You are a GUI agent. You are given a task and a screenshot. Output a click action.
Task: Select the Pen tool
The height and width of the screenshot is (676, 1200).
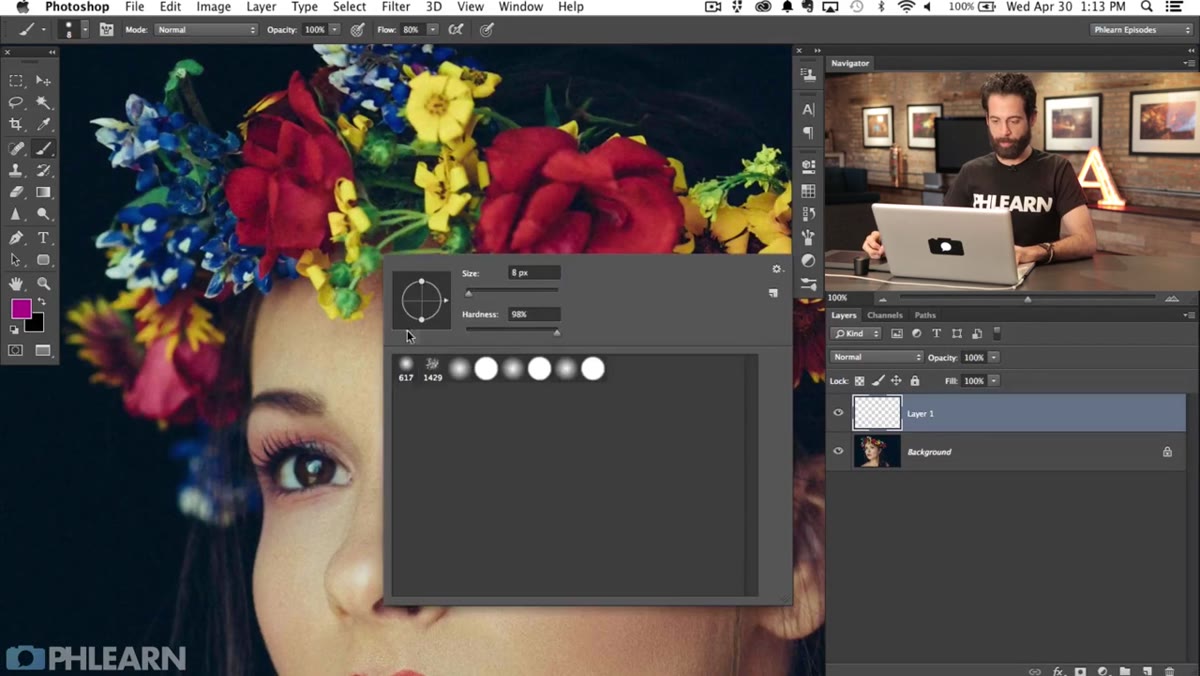(x=16, y=238)
